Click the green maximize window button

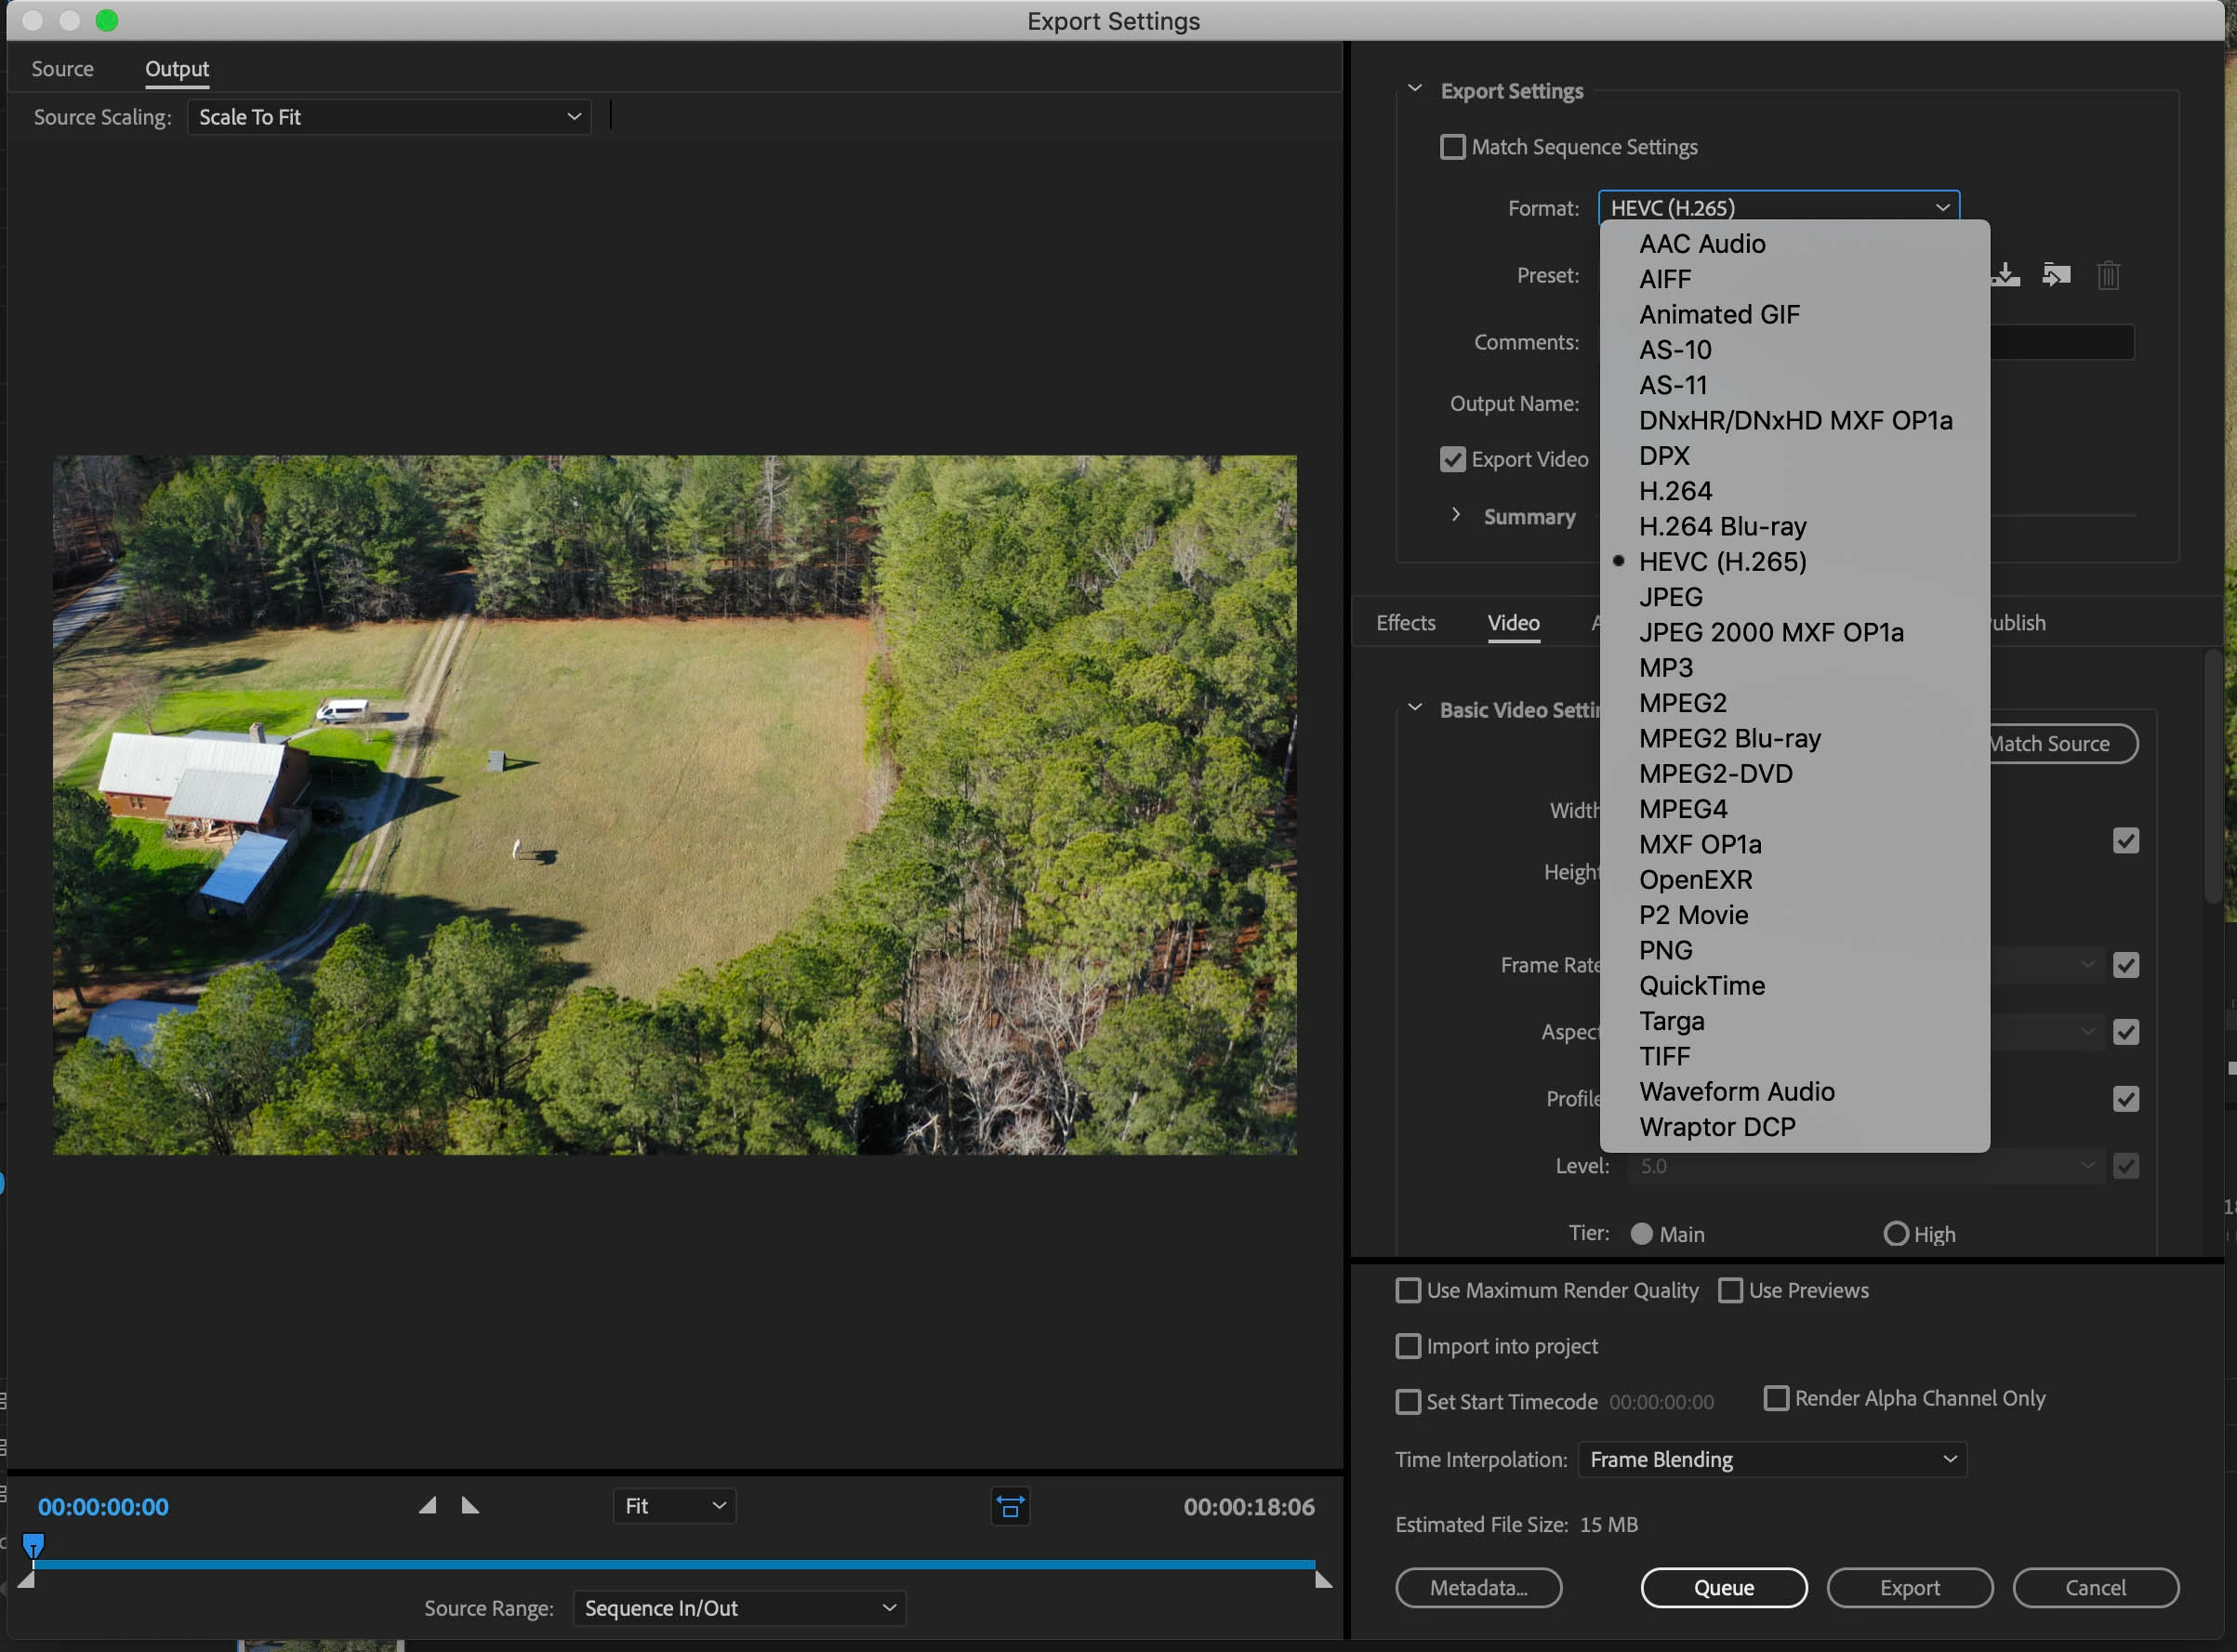107,21
